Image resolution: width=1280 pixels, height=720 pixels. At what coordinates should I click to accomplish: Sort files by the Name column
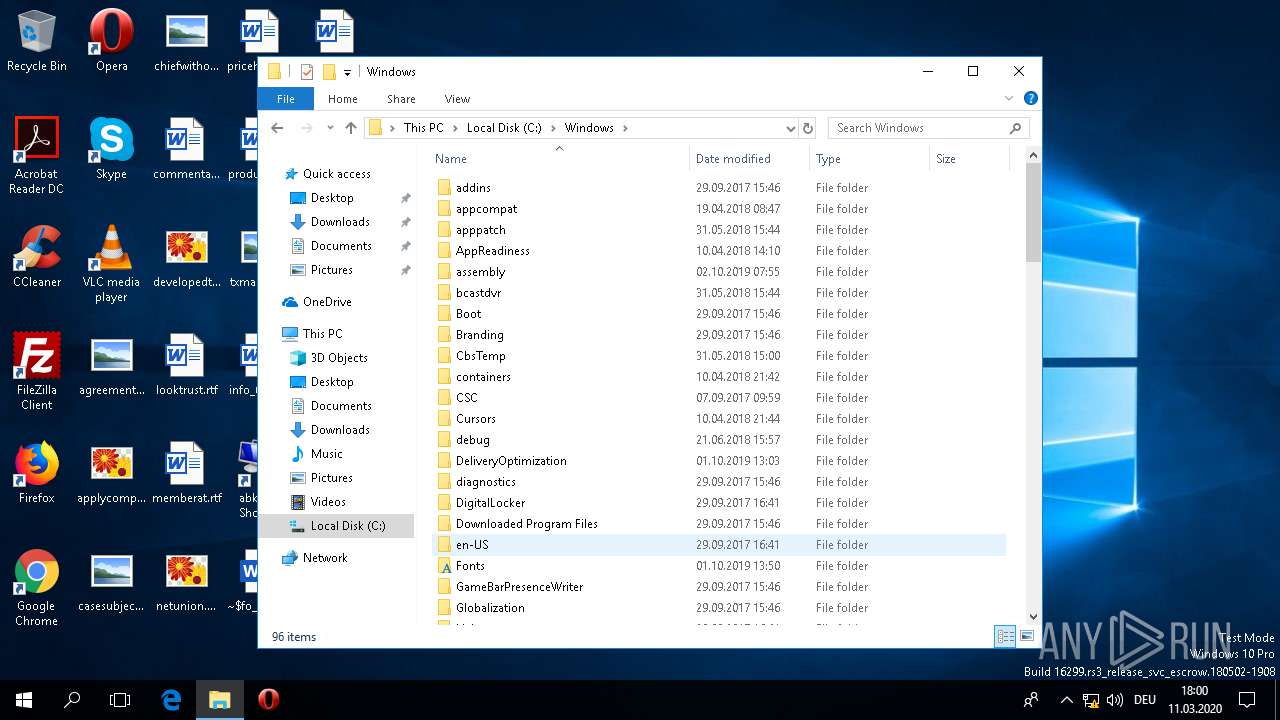[560, 159]
